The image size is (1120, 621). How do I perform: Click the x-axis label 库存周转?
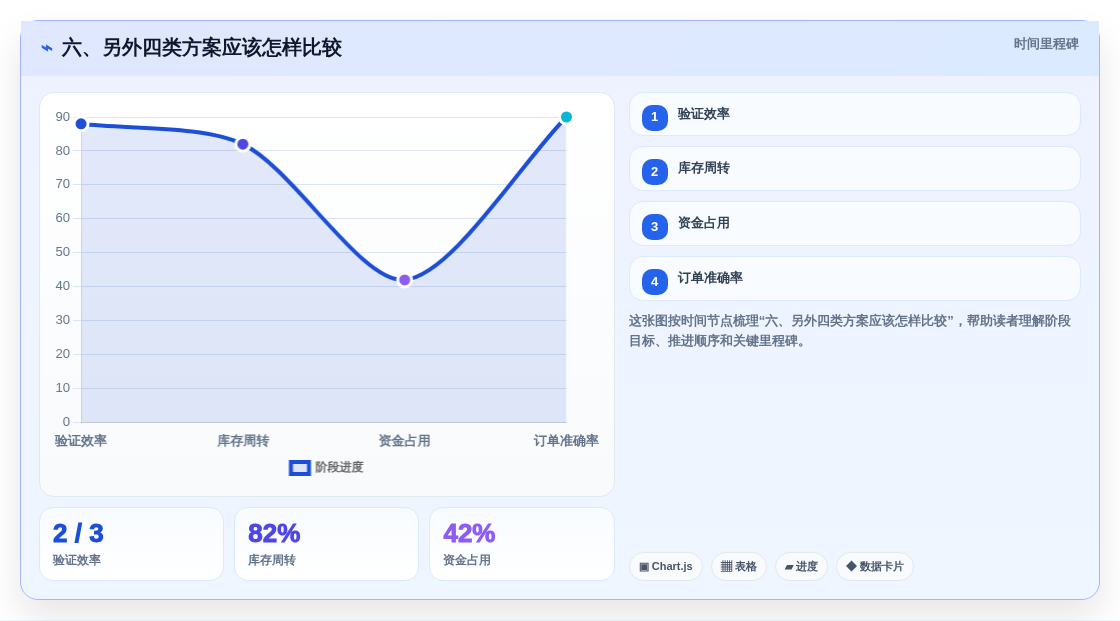click(243, 441)
